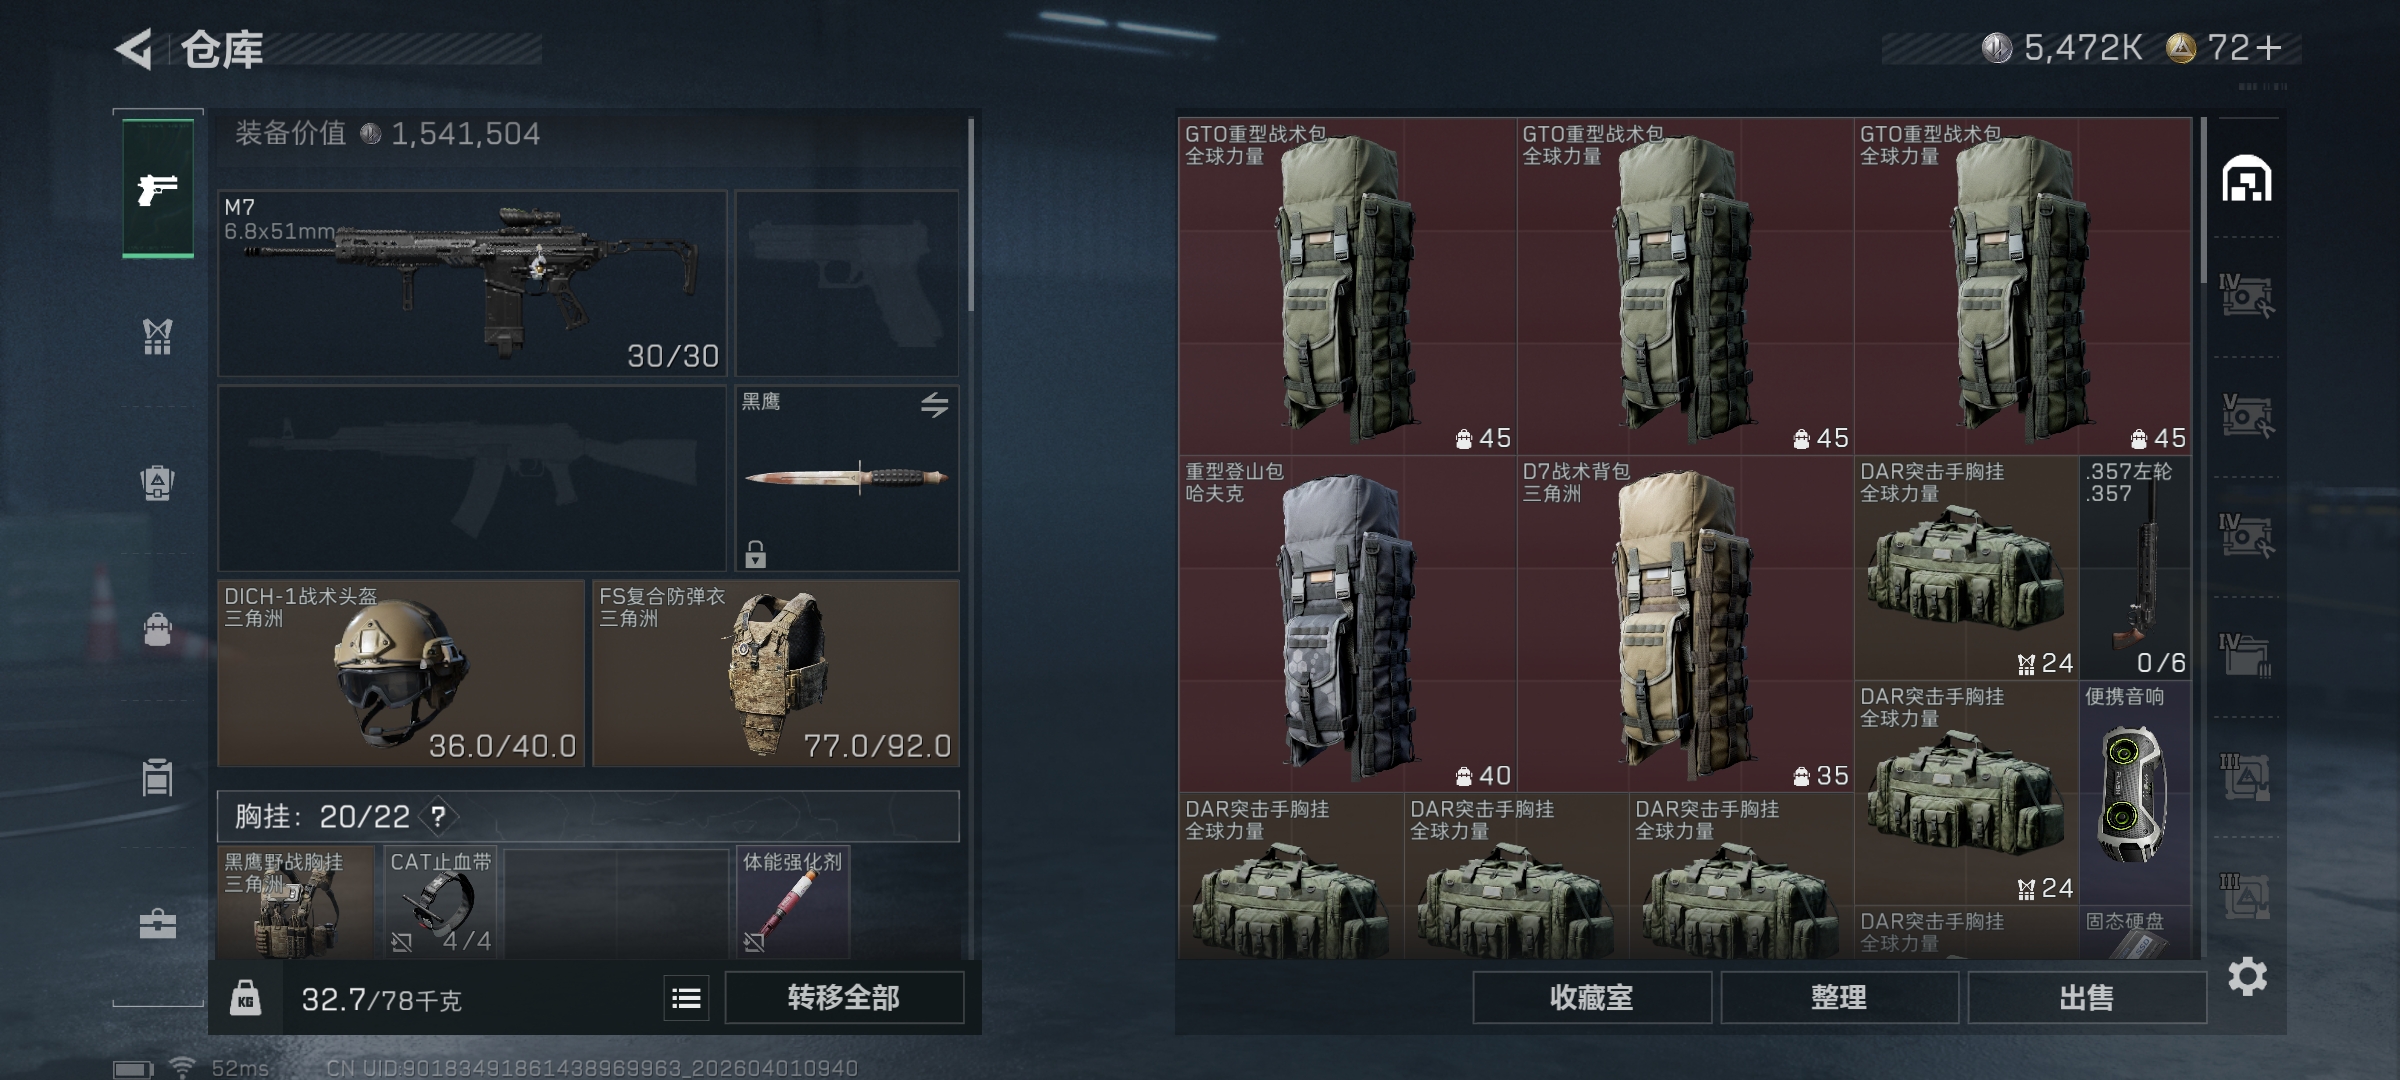The image size is (2400, 1080).
Task: Add currency with the plus next to 72
Action: (2270, 48)
